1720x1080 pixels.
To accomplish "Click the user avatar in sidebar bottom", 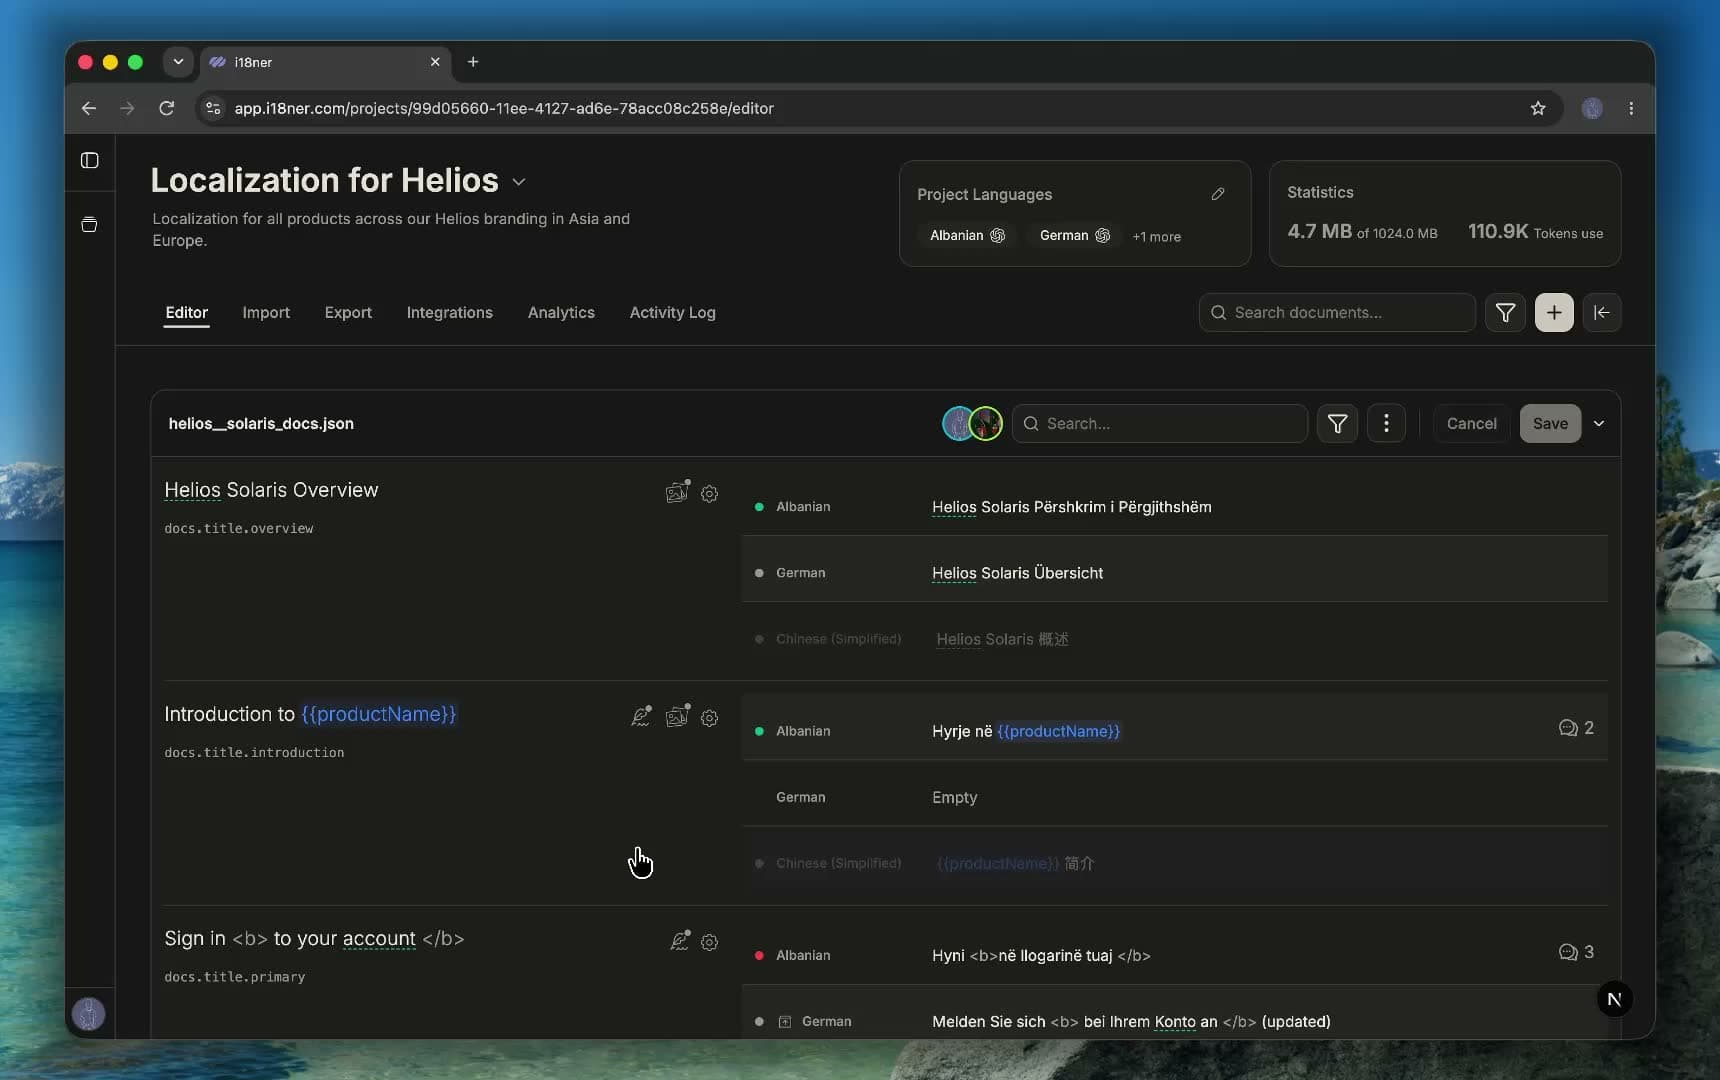I will (88, 1014).
